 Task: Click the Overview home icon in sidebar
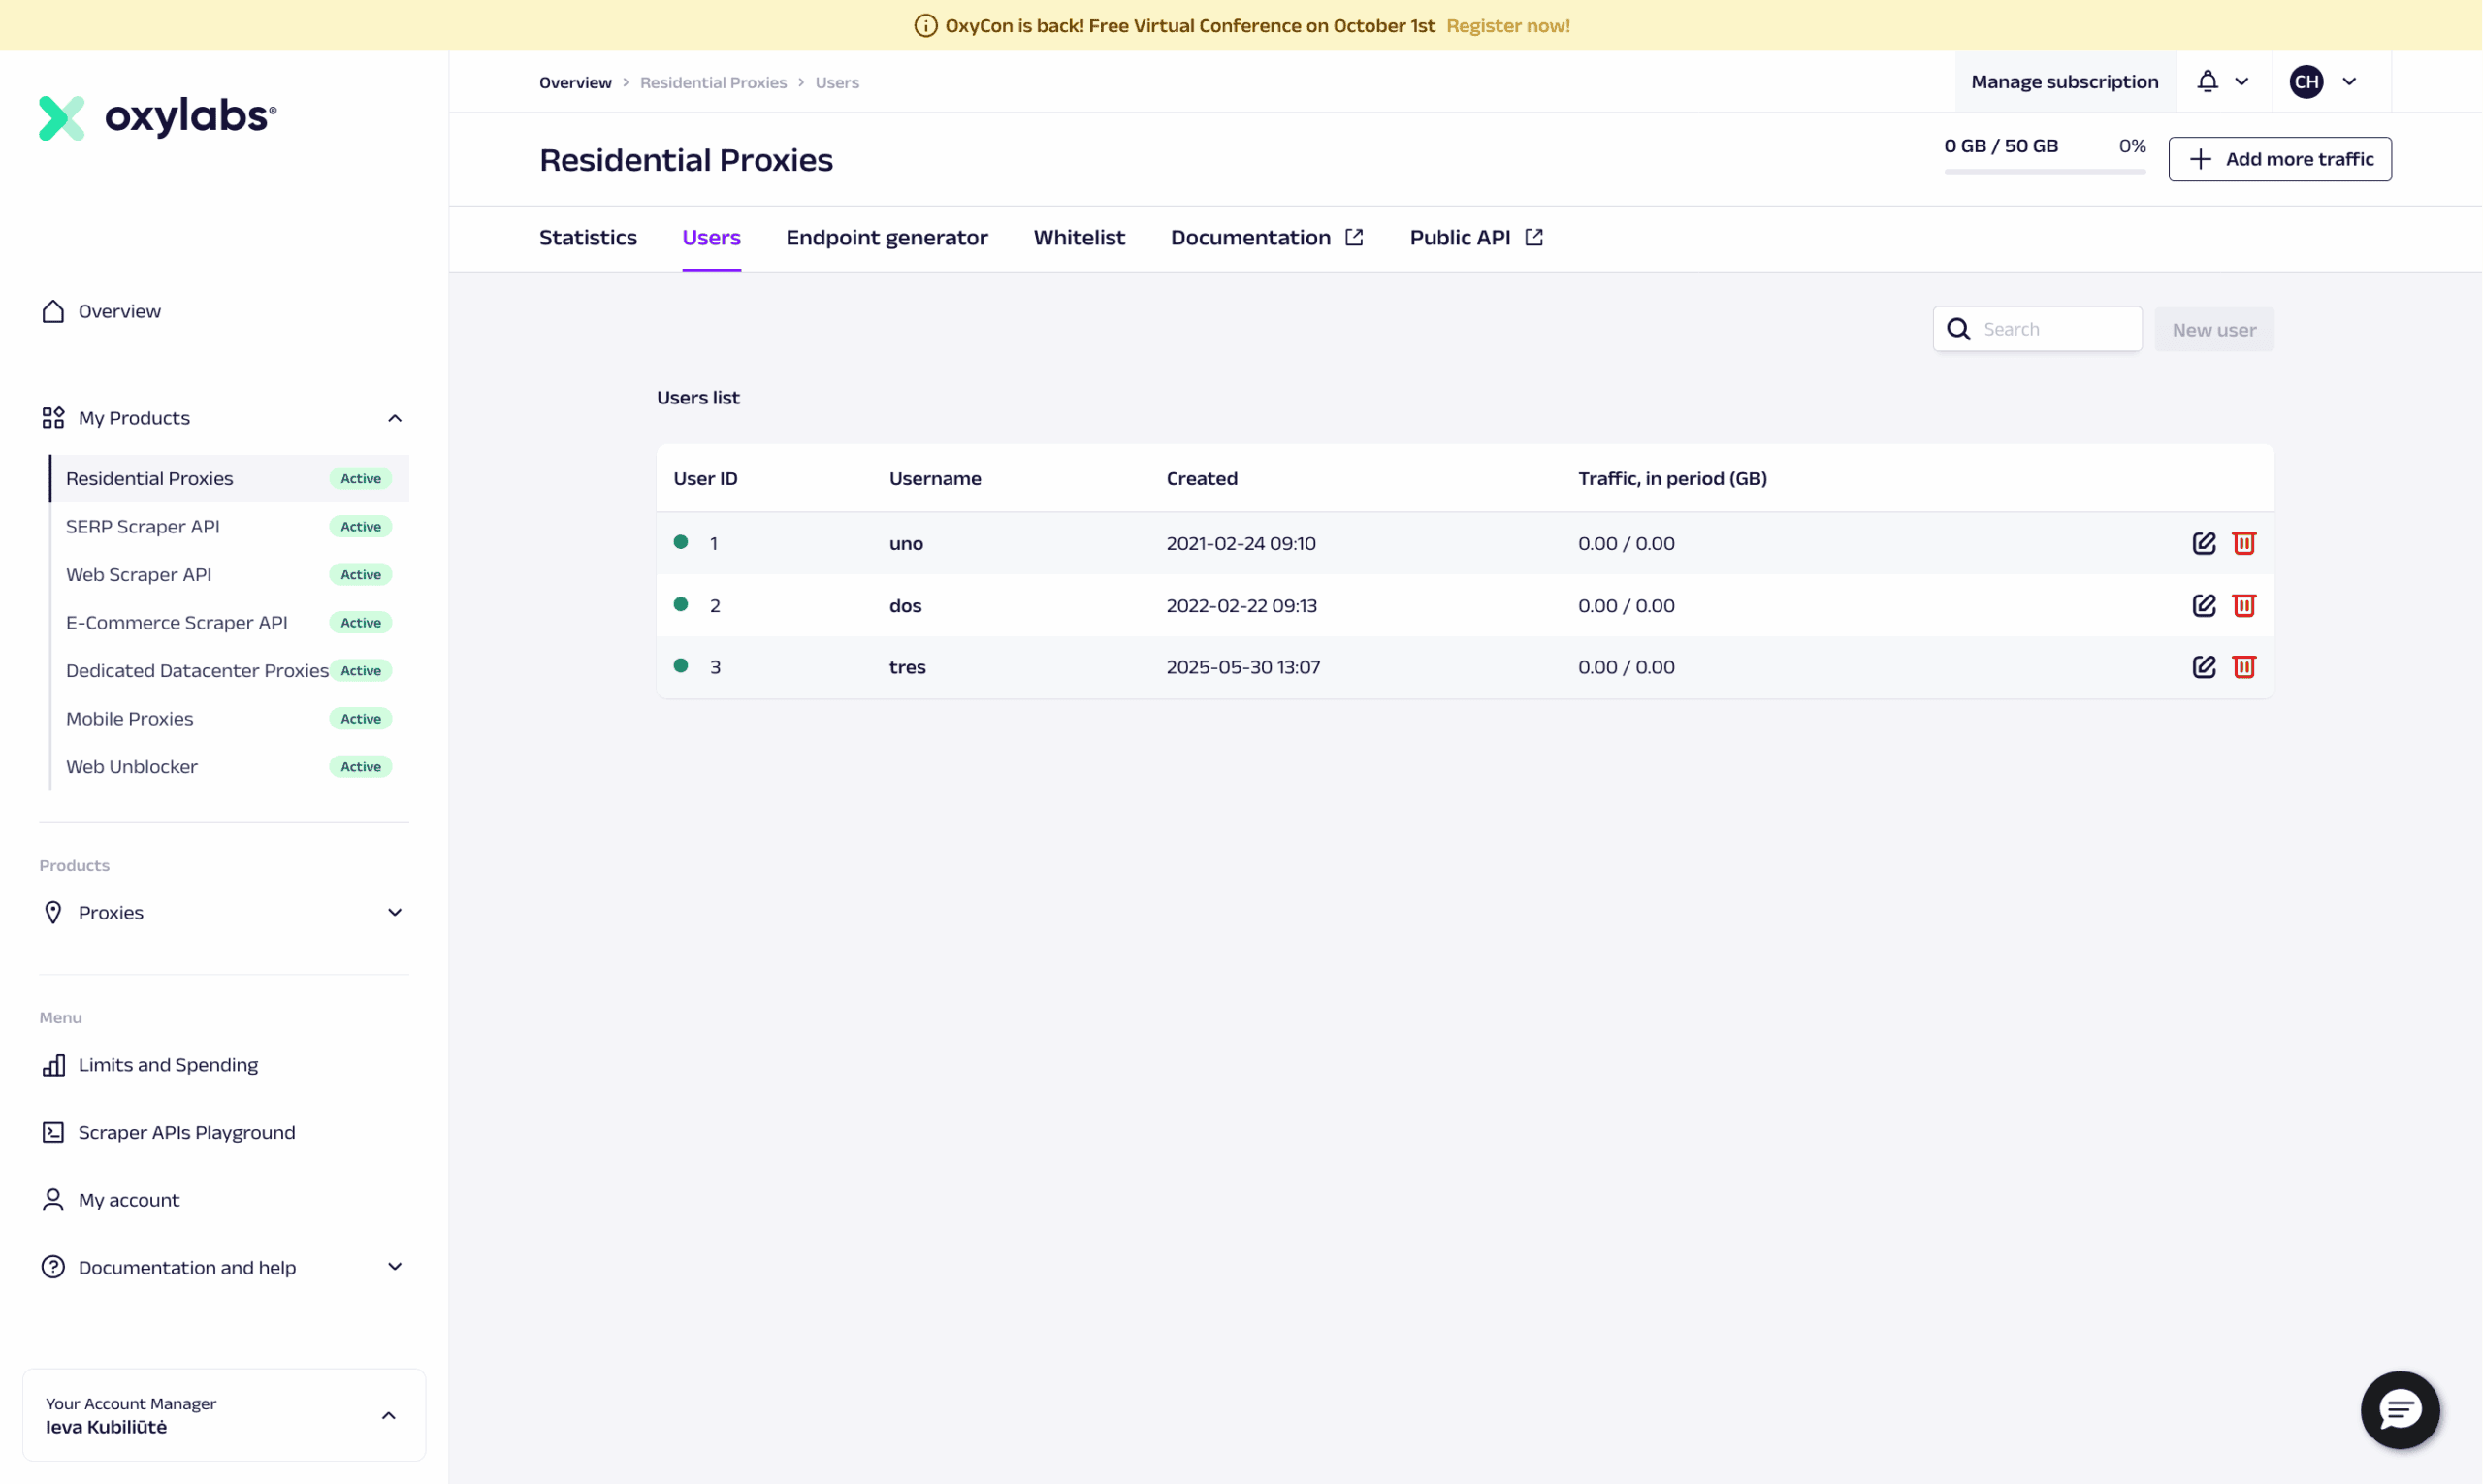click(53, 311)
